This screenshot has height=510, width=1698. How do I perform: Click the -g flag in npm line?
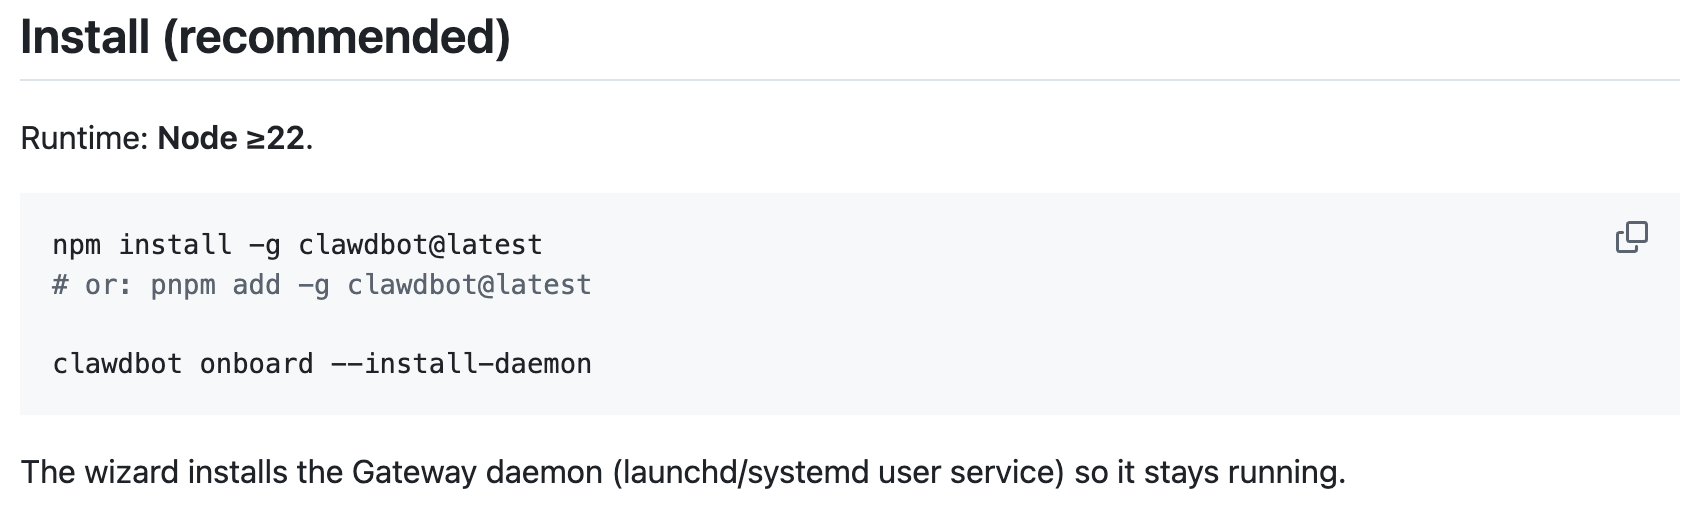click(x=265, y=244)
